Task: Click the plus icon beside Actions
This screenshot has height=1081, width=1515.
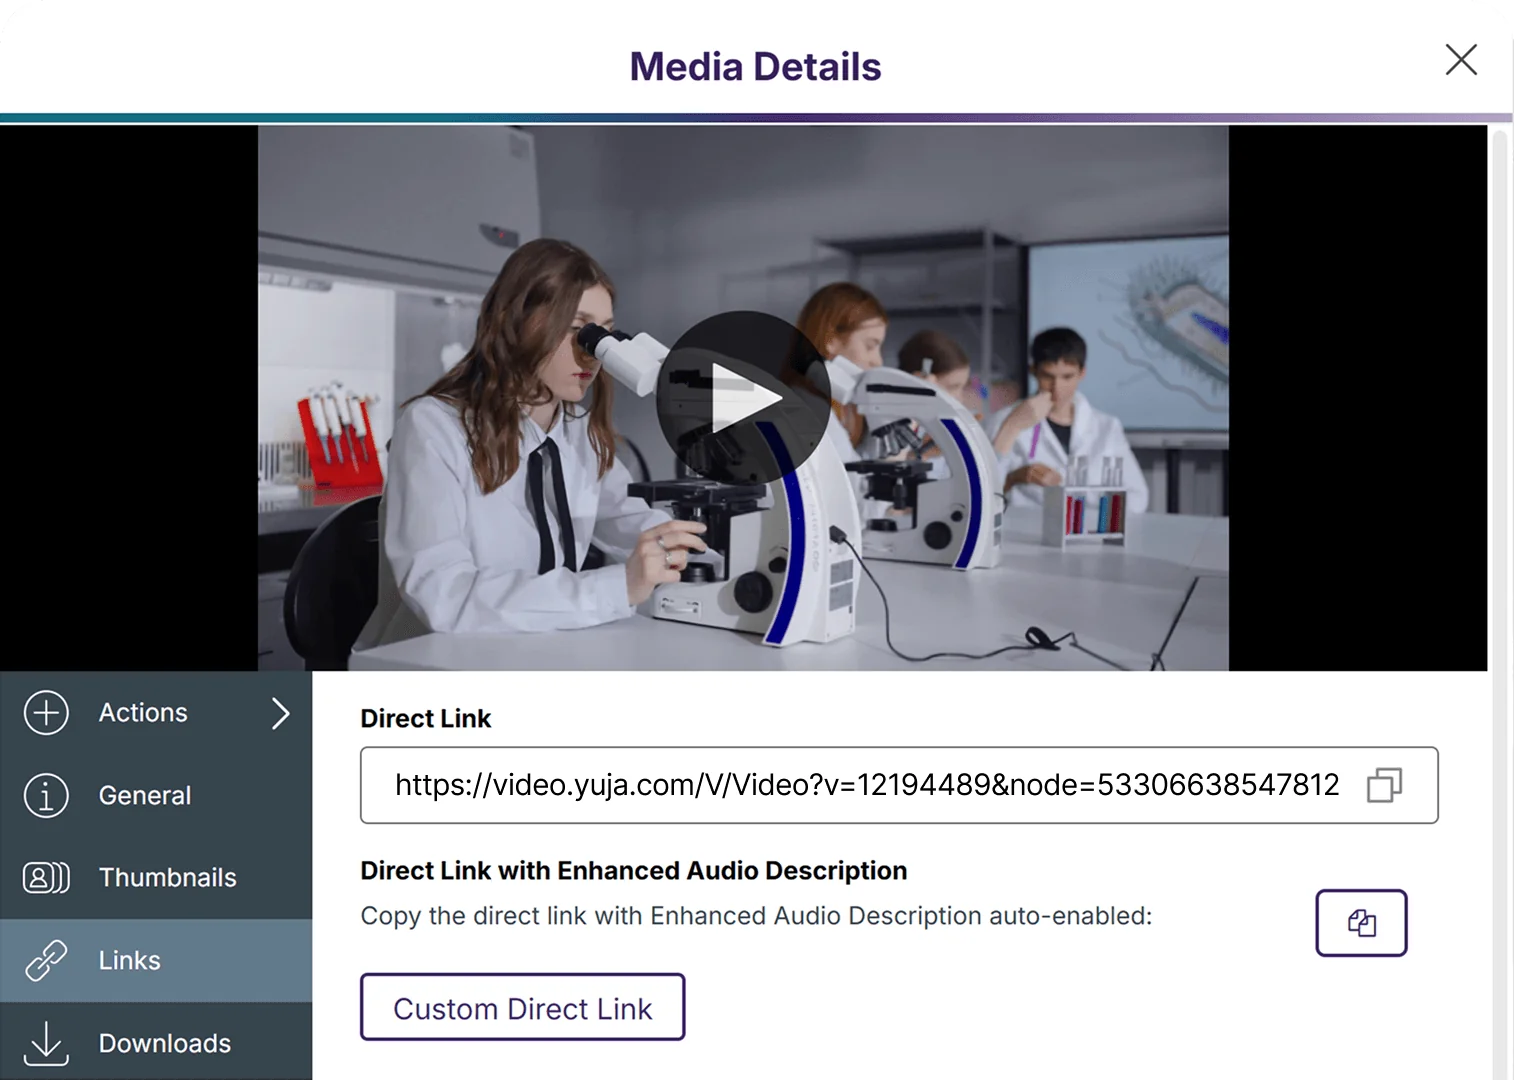Action: (x=46, y=713)
